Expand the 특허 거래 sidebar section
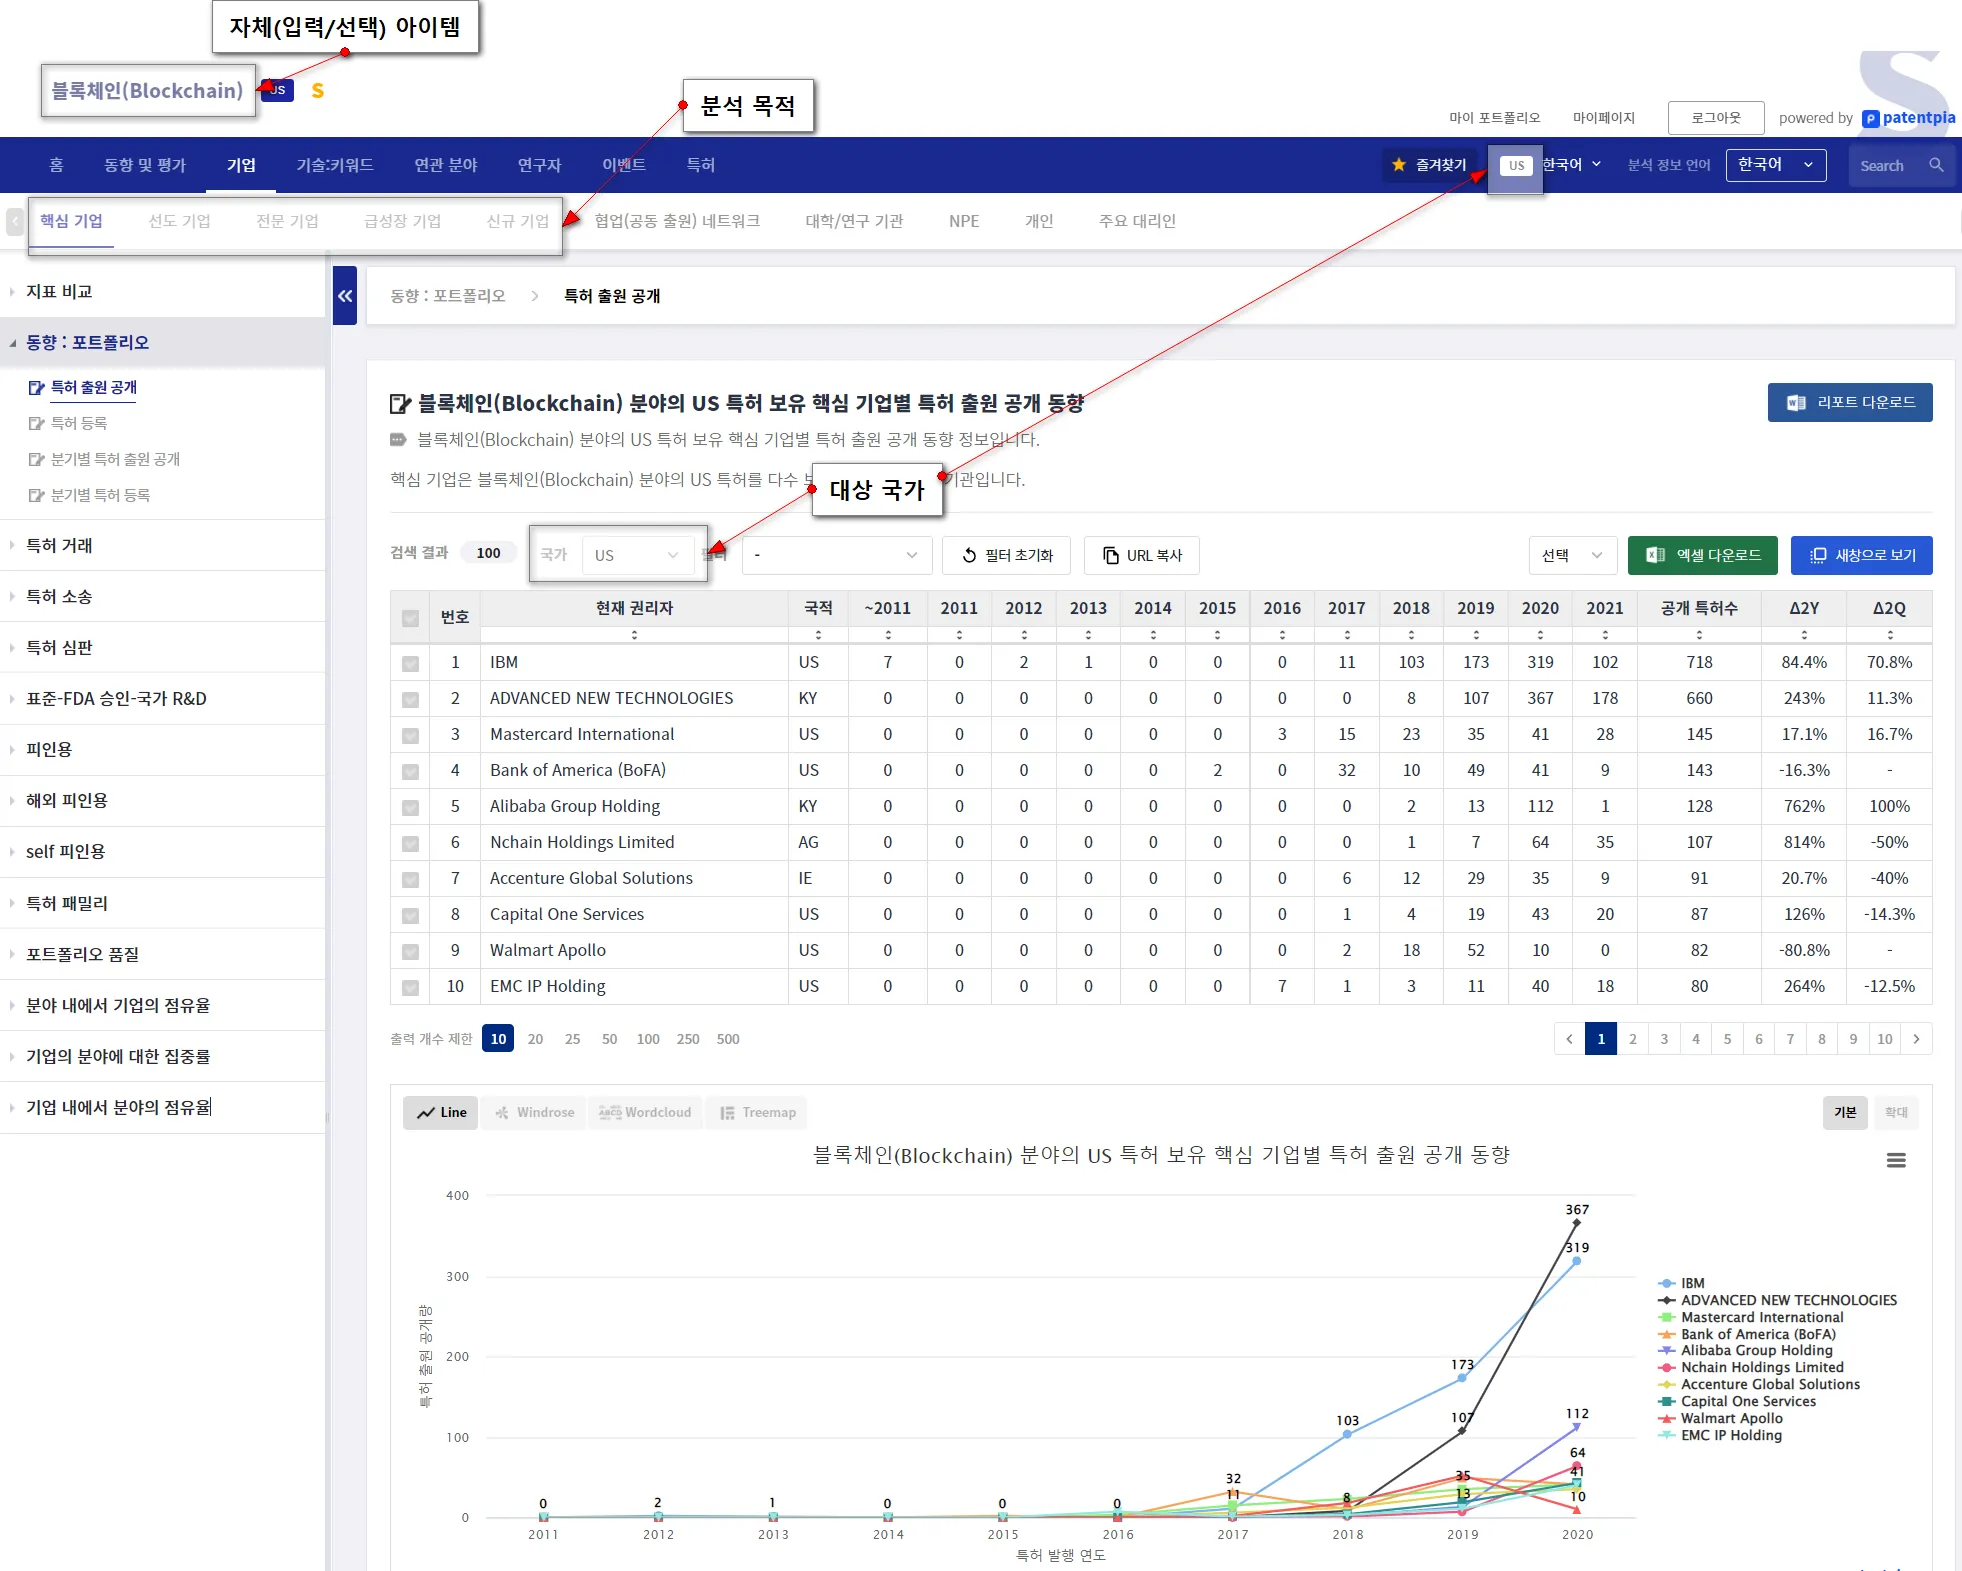The image size is (1962, 1571). tap(60, 545)
